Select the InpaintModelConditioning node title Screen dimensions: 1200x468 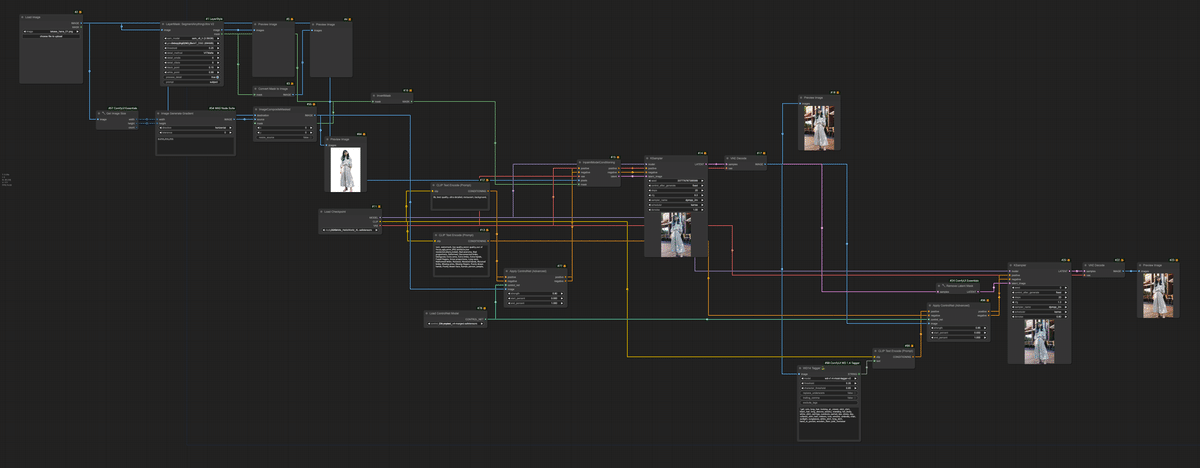click(600, 162)
